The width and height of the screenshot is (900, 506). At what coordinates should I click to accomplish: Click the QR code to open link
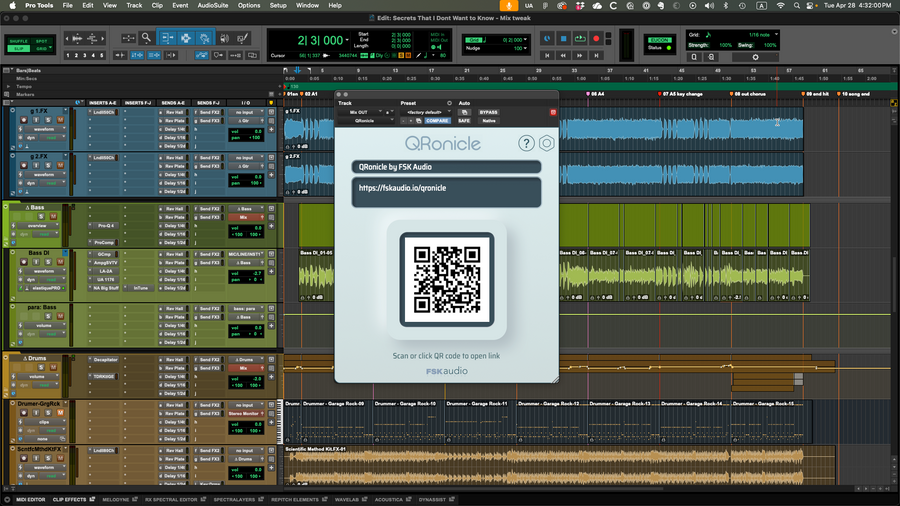447,279
